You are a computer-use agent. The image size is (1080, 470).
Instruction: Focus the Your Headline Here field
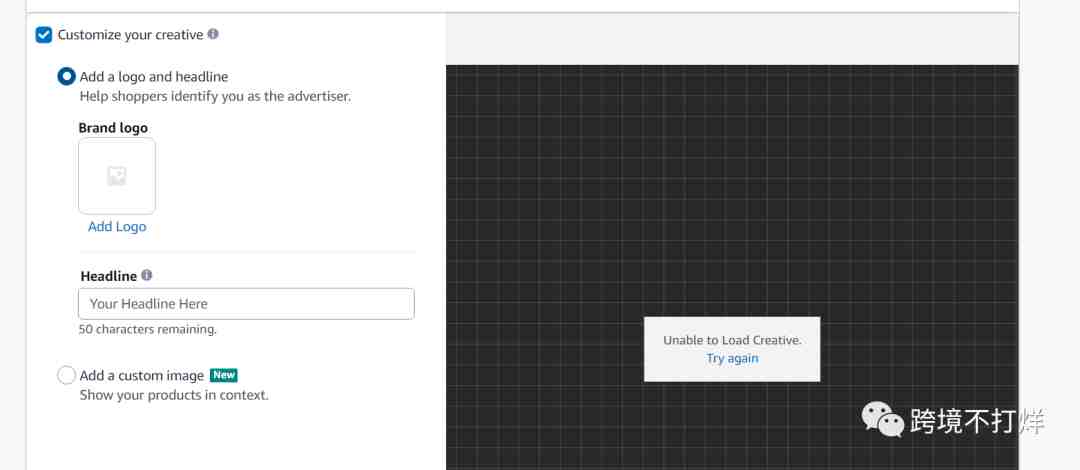pos(247,304)
